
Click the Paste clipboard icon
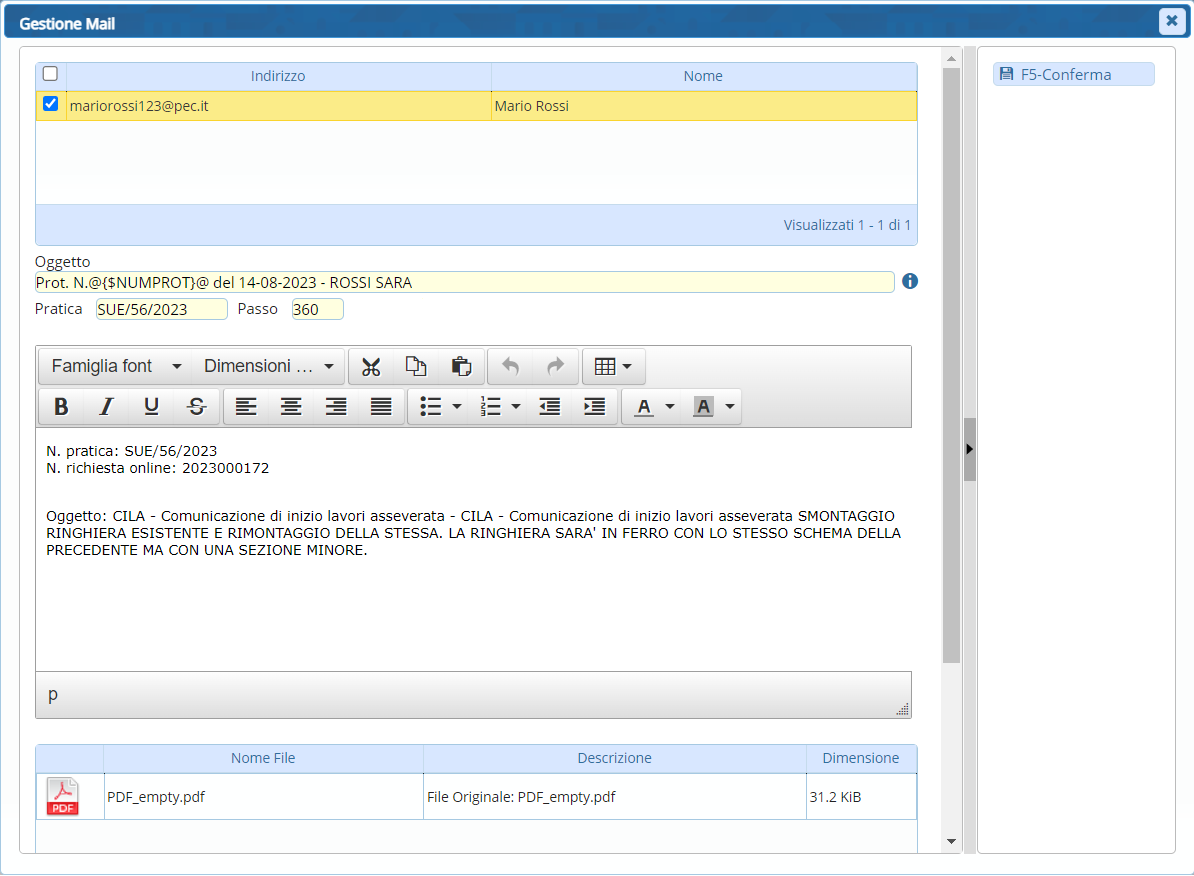461,367
